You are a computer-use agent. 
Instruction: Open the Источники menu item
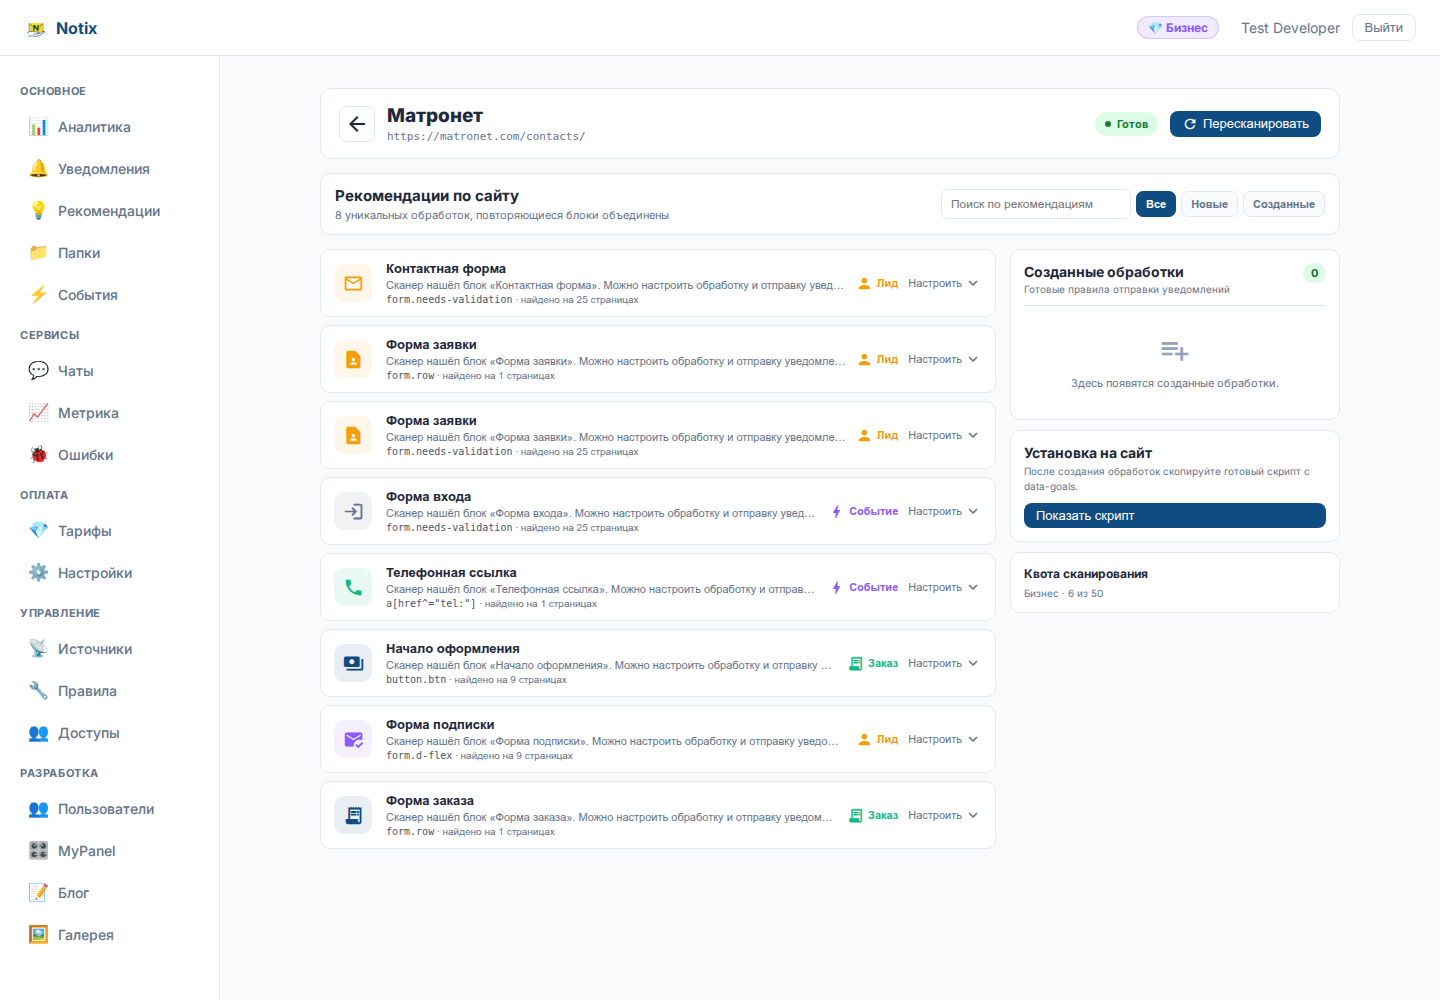(x=110, y=649)
